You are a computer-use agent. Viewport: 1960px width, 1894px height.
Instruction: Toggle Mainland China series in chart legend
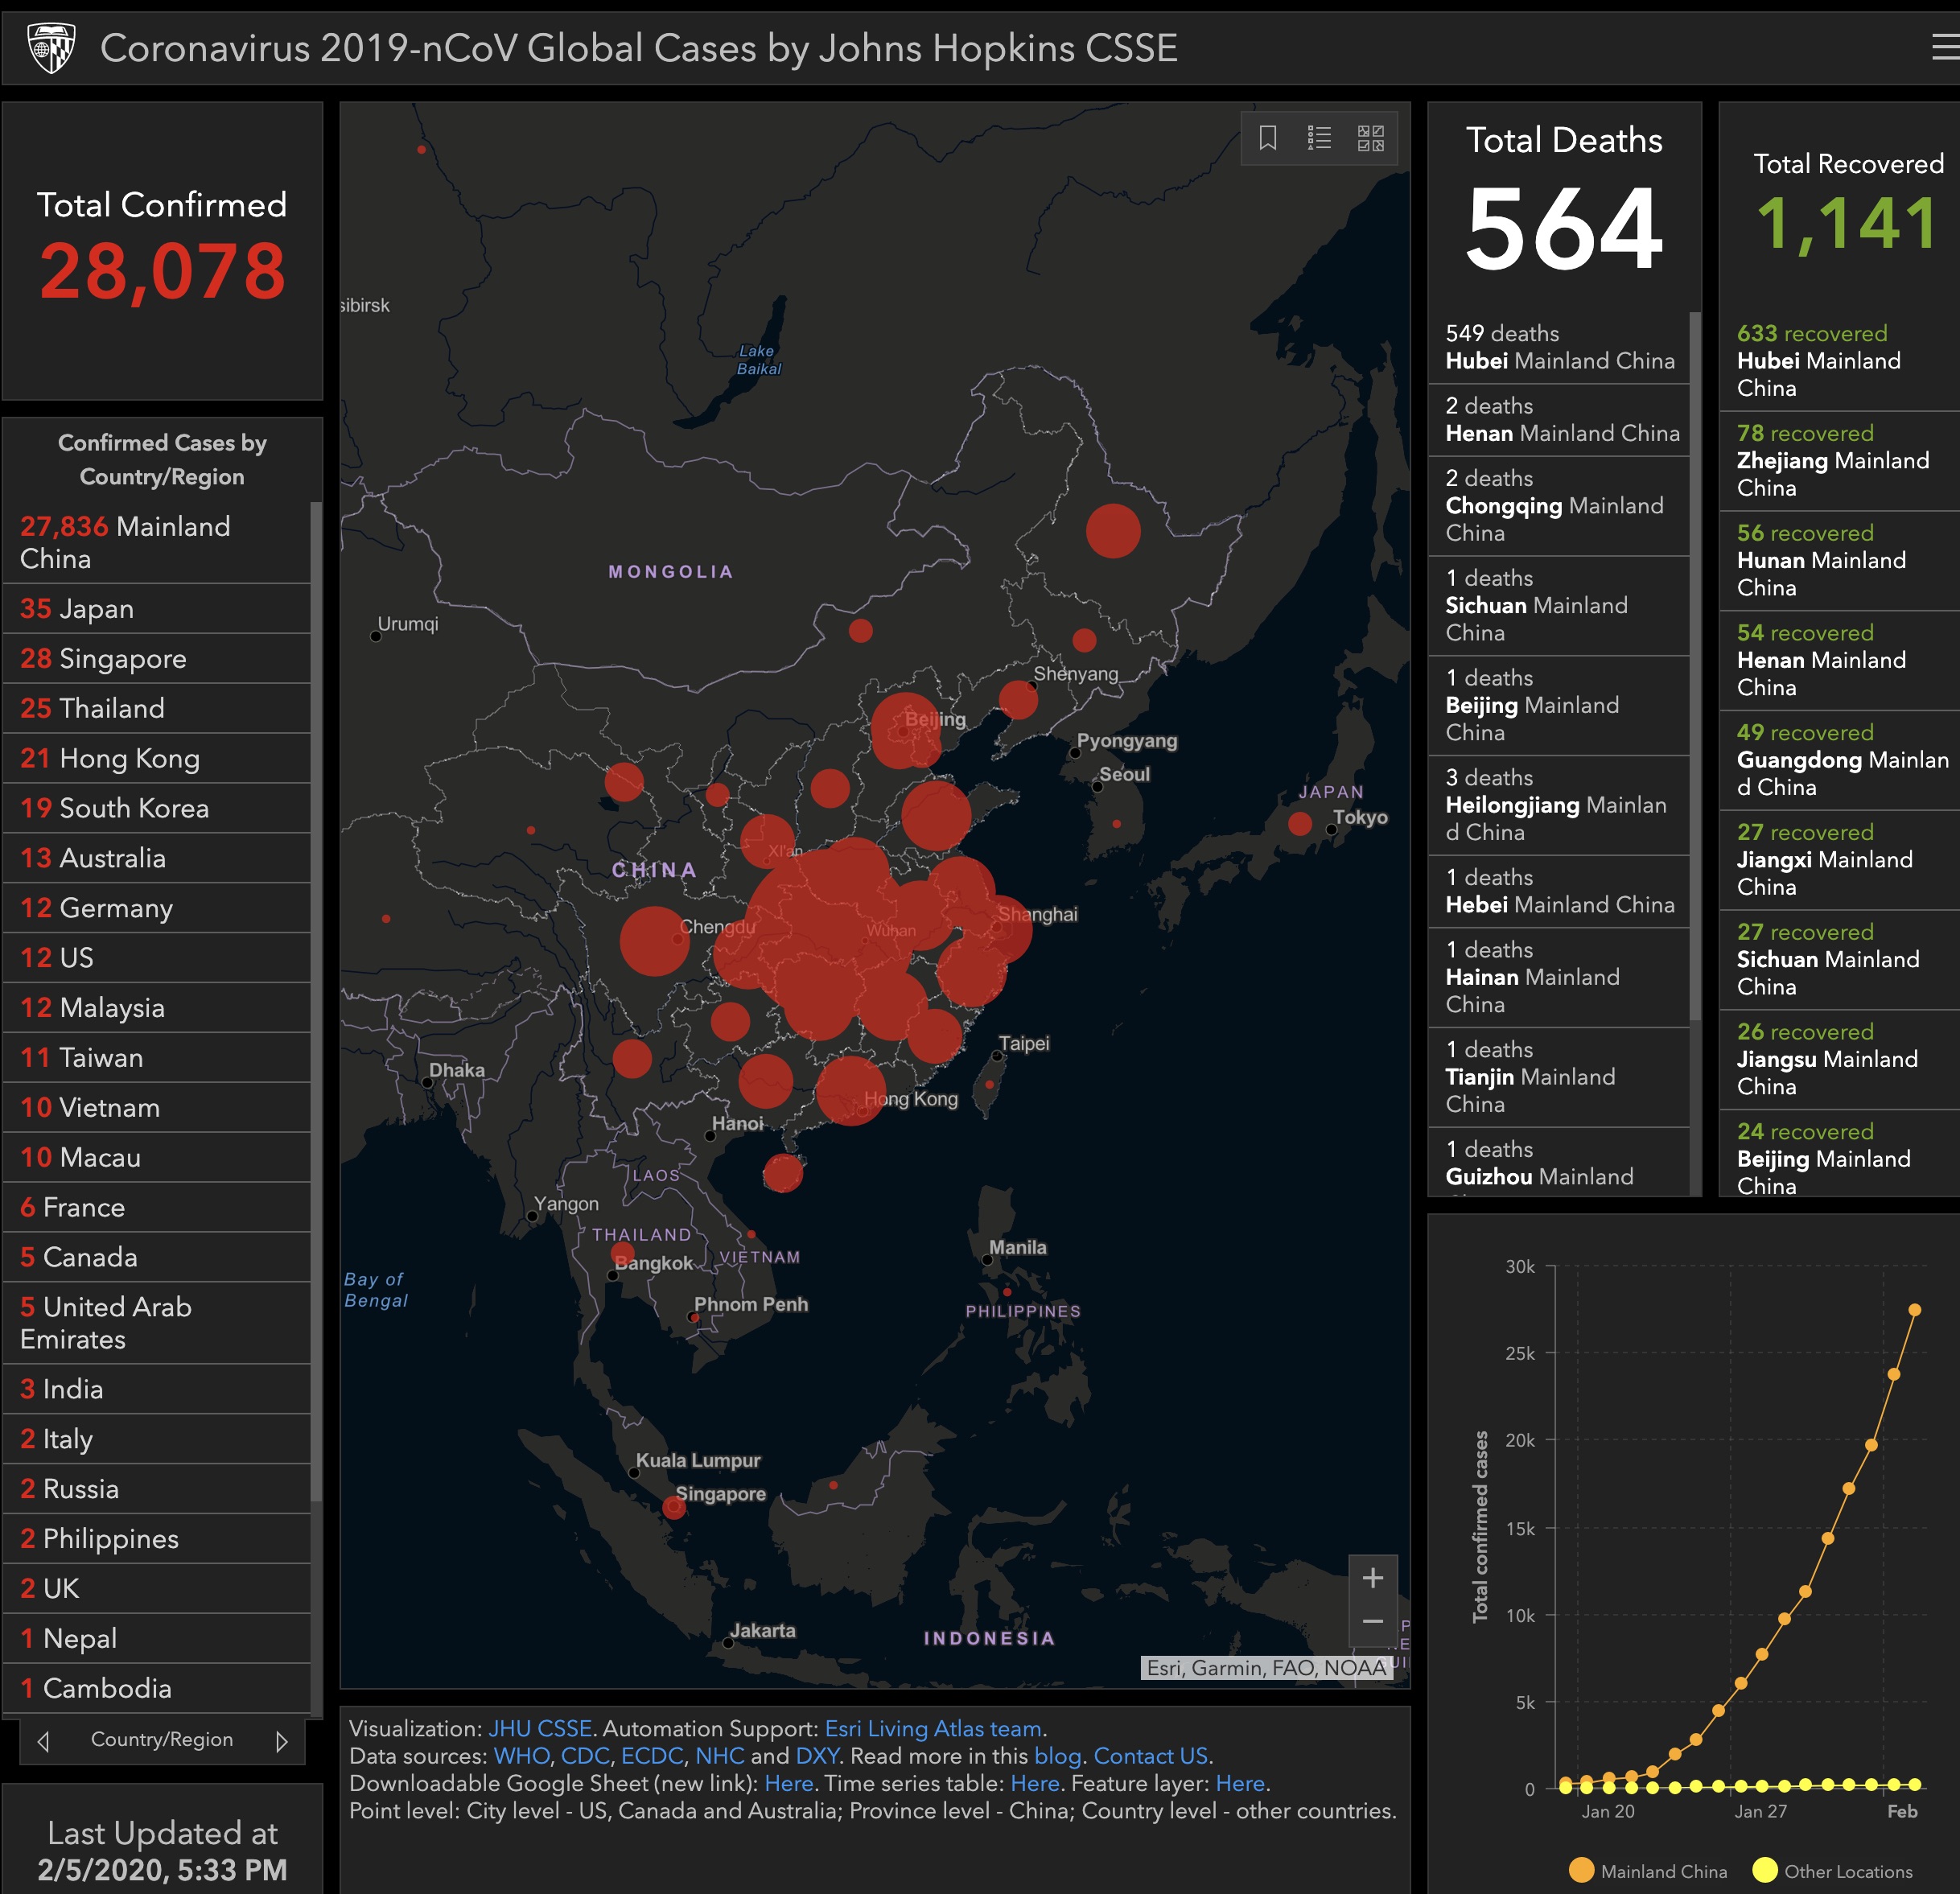[1648, 1871]
